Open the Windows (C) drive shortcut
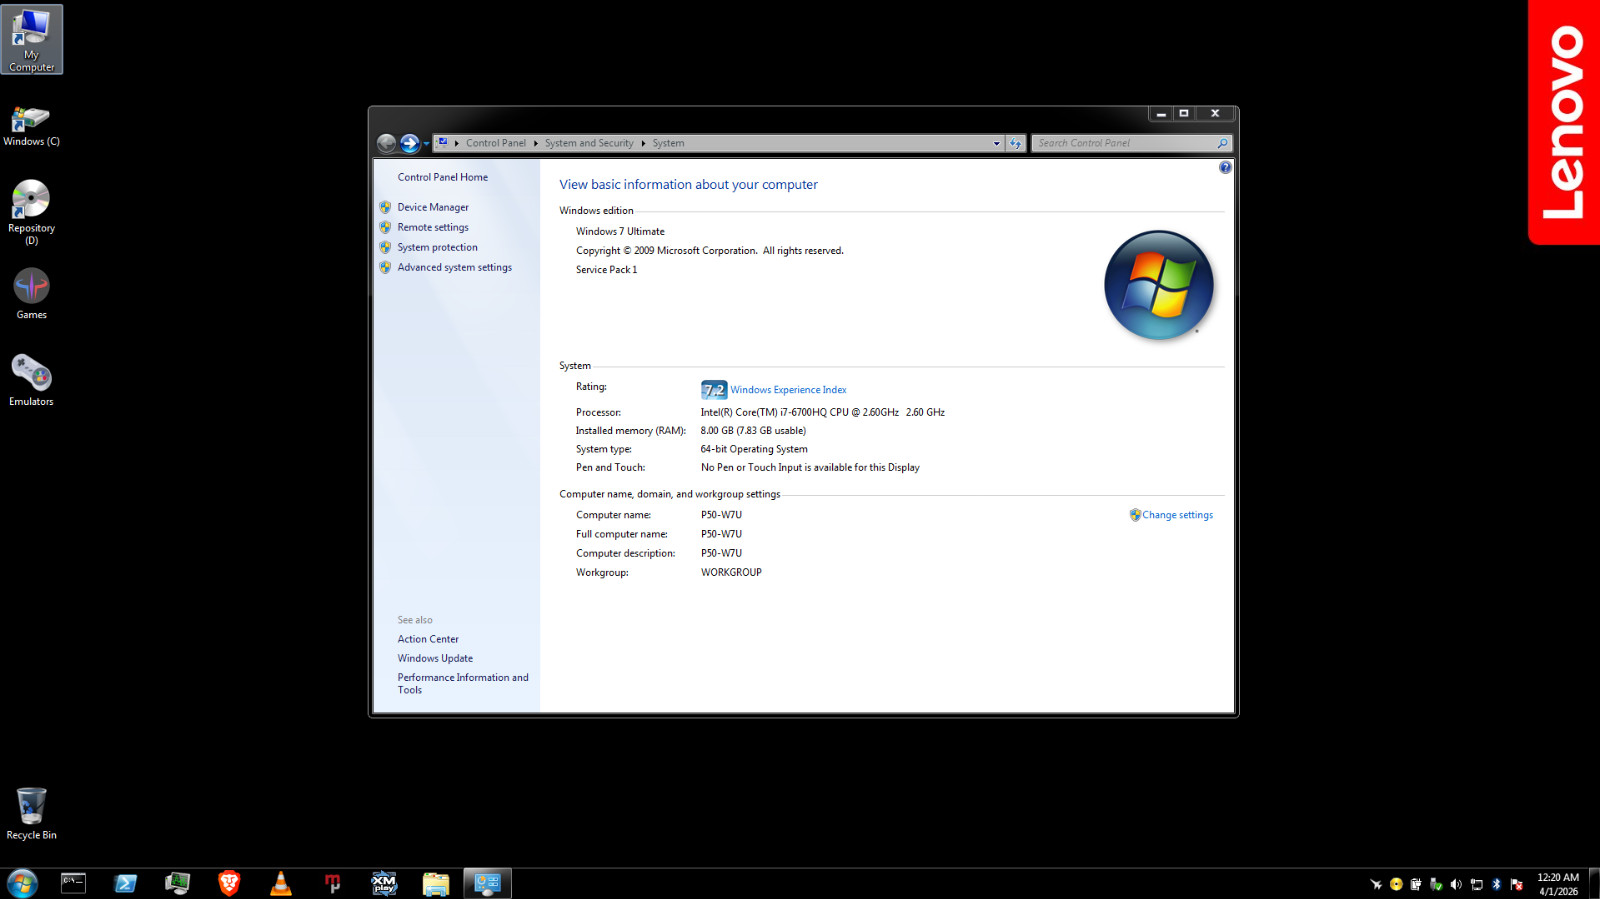The image size is (1600, 899). click(31, 126)
